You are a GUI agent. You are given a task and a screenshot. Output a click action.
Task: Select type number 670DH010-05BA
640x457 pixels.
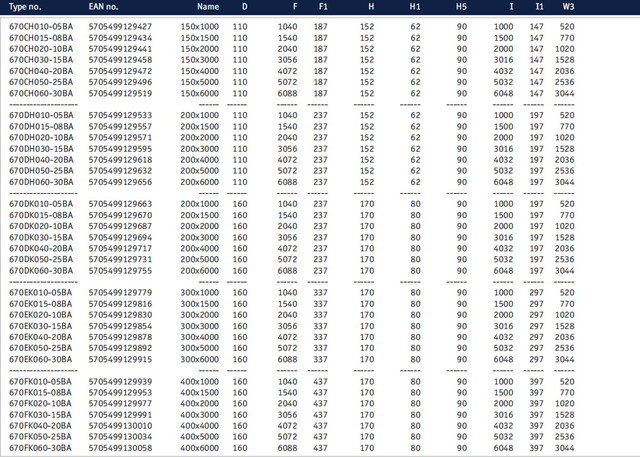(x=41, y=115)
